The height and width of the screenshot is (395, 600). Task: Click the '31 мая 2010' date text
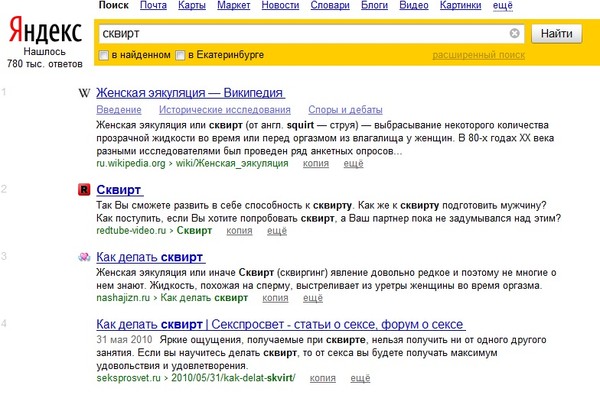point(124,340)
